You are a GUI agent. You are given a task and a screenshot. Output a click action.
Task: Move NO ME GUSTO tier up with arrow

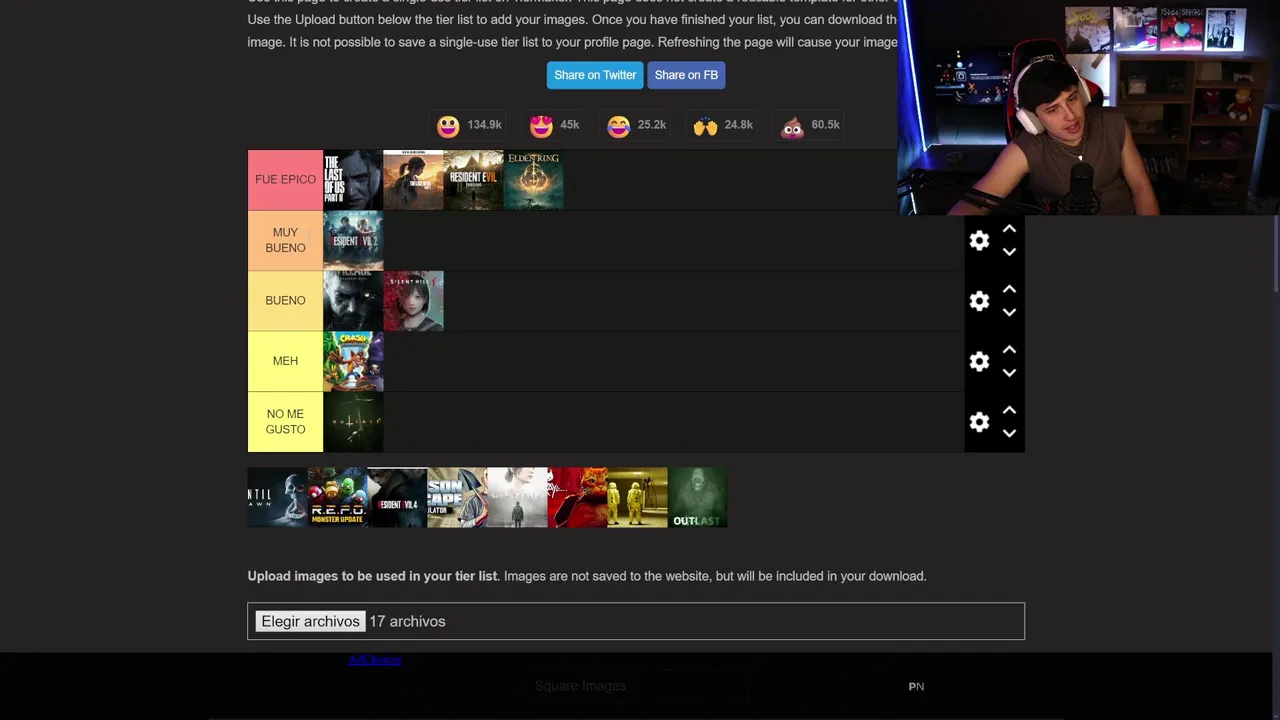click(1009, 410)
